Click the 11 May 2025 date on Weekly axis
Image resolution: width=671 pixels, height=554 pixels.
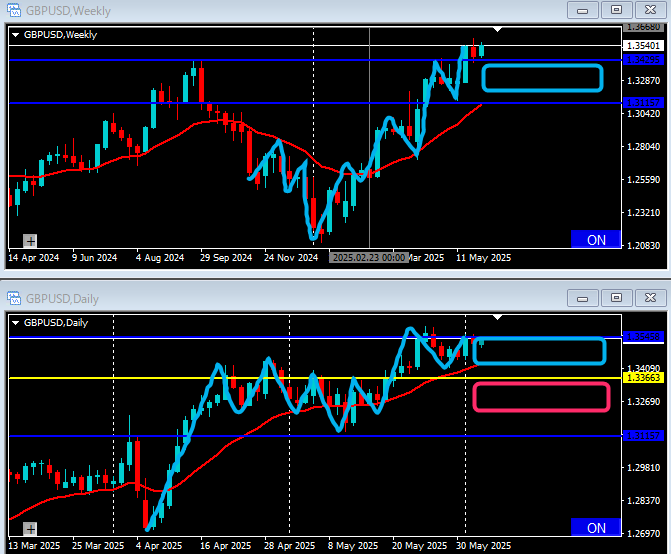click(x=484, y=258)
